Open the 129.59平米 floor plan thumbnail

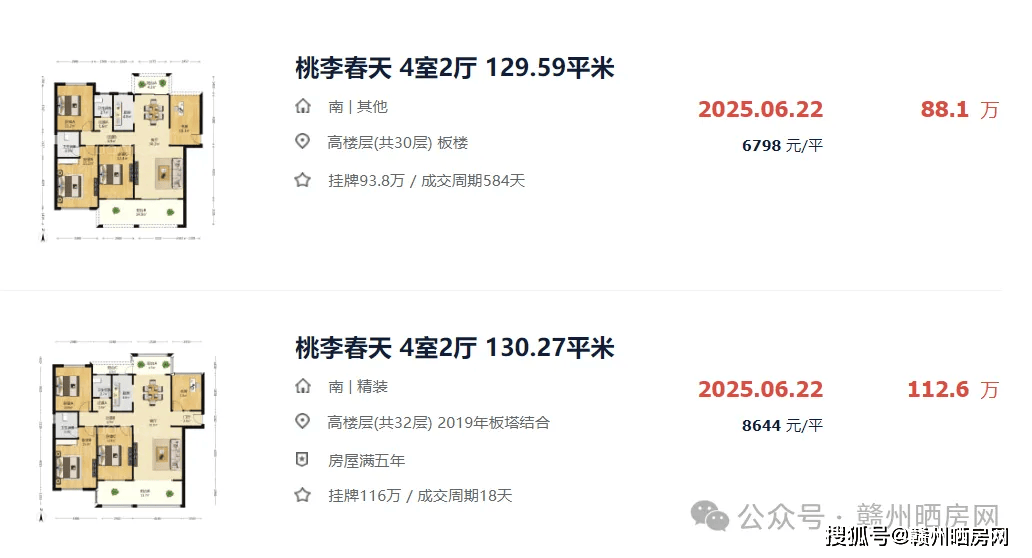[128, 151]
